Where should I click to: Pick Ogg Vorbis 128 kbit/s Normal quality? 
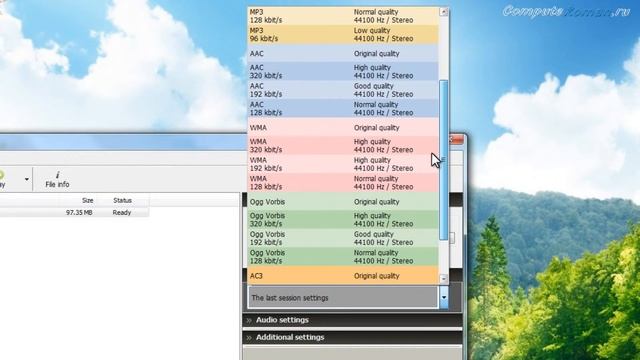pos(343,257)
